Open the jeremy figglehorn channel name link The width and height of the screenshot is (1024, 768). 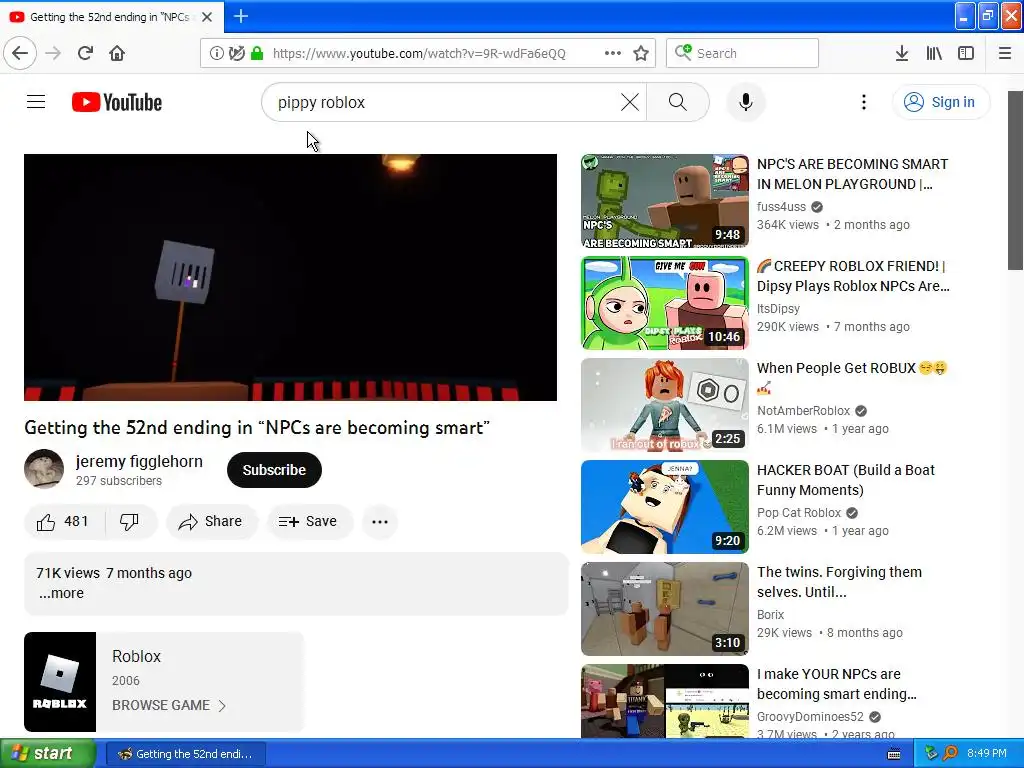pyautogui.click(x=139, y=461)
